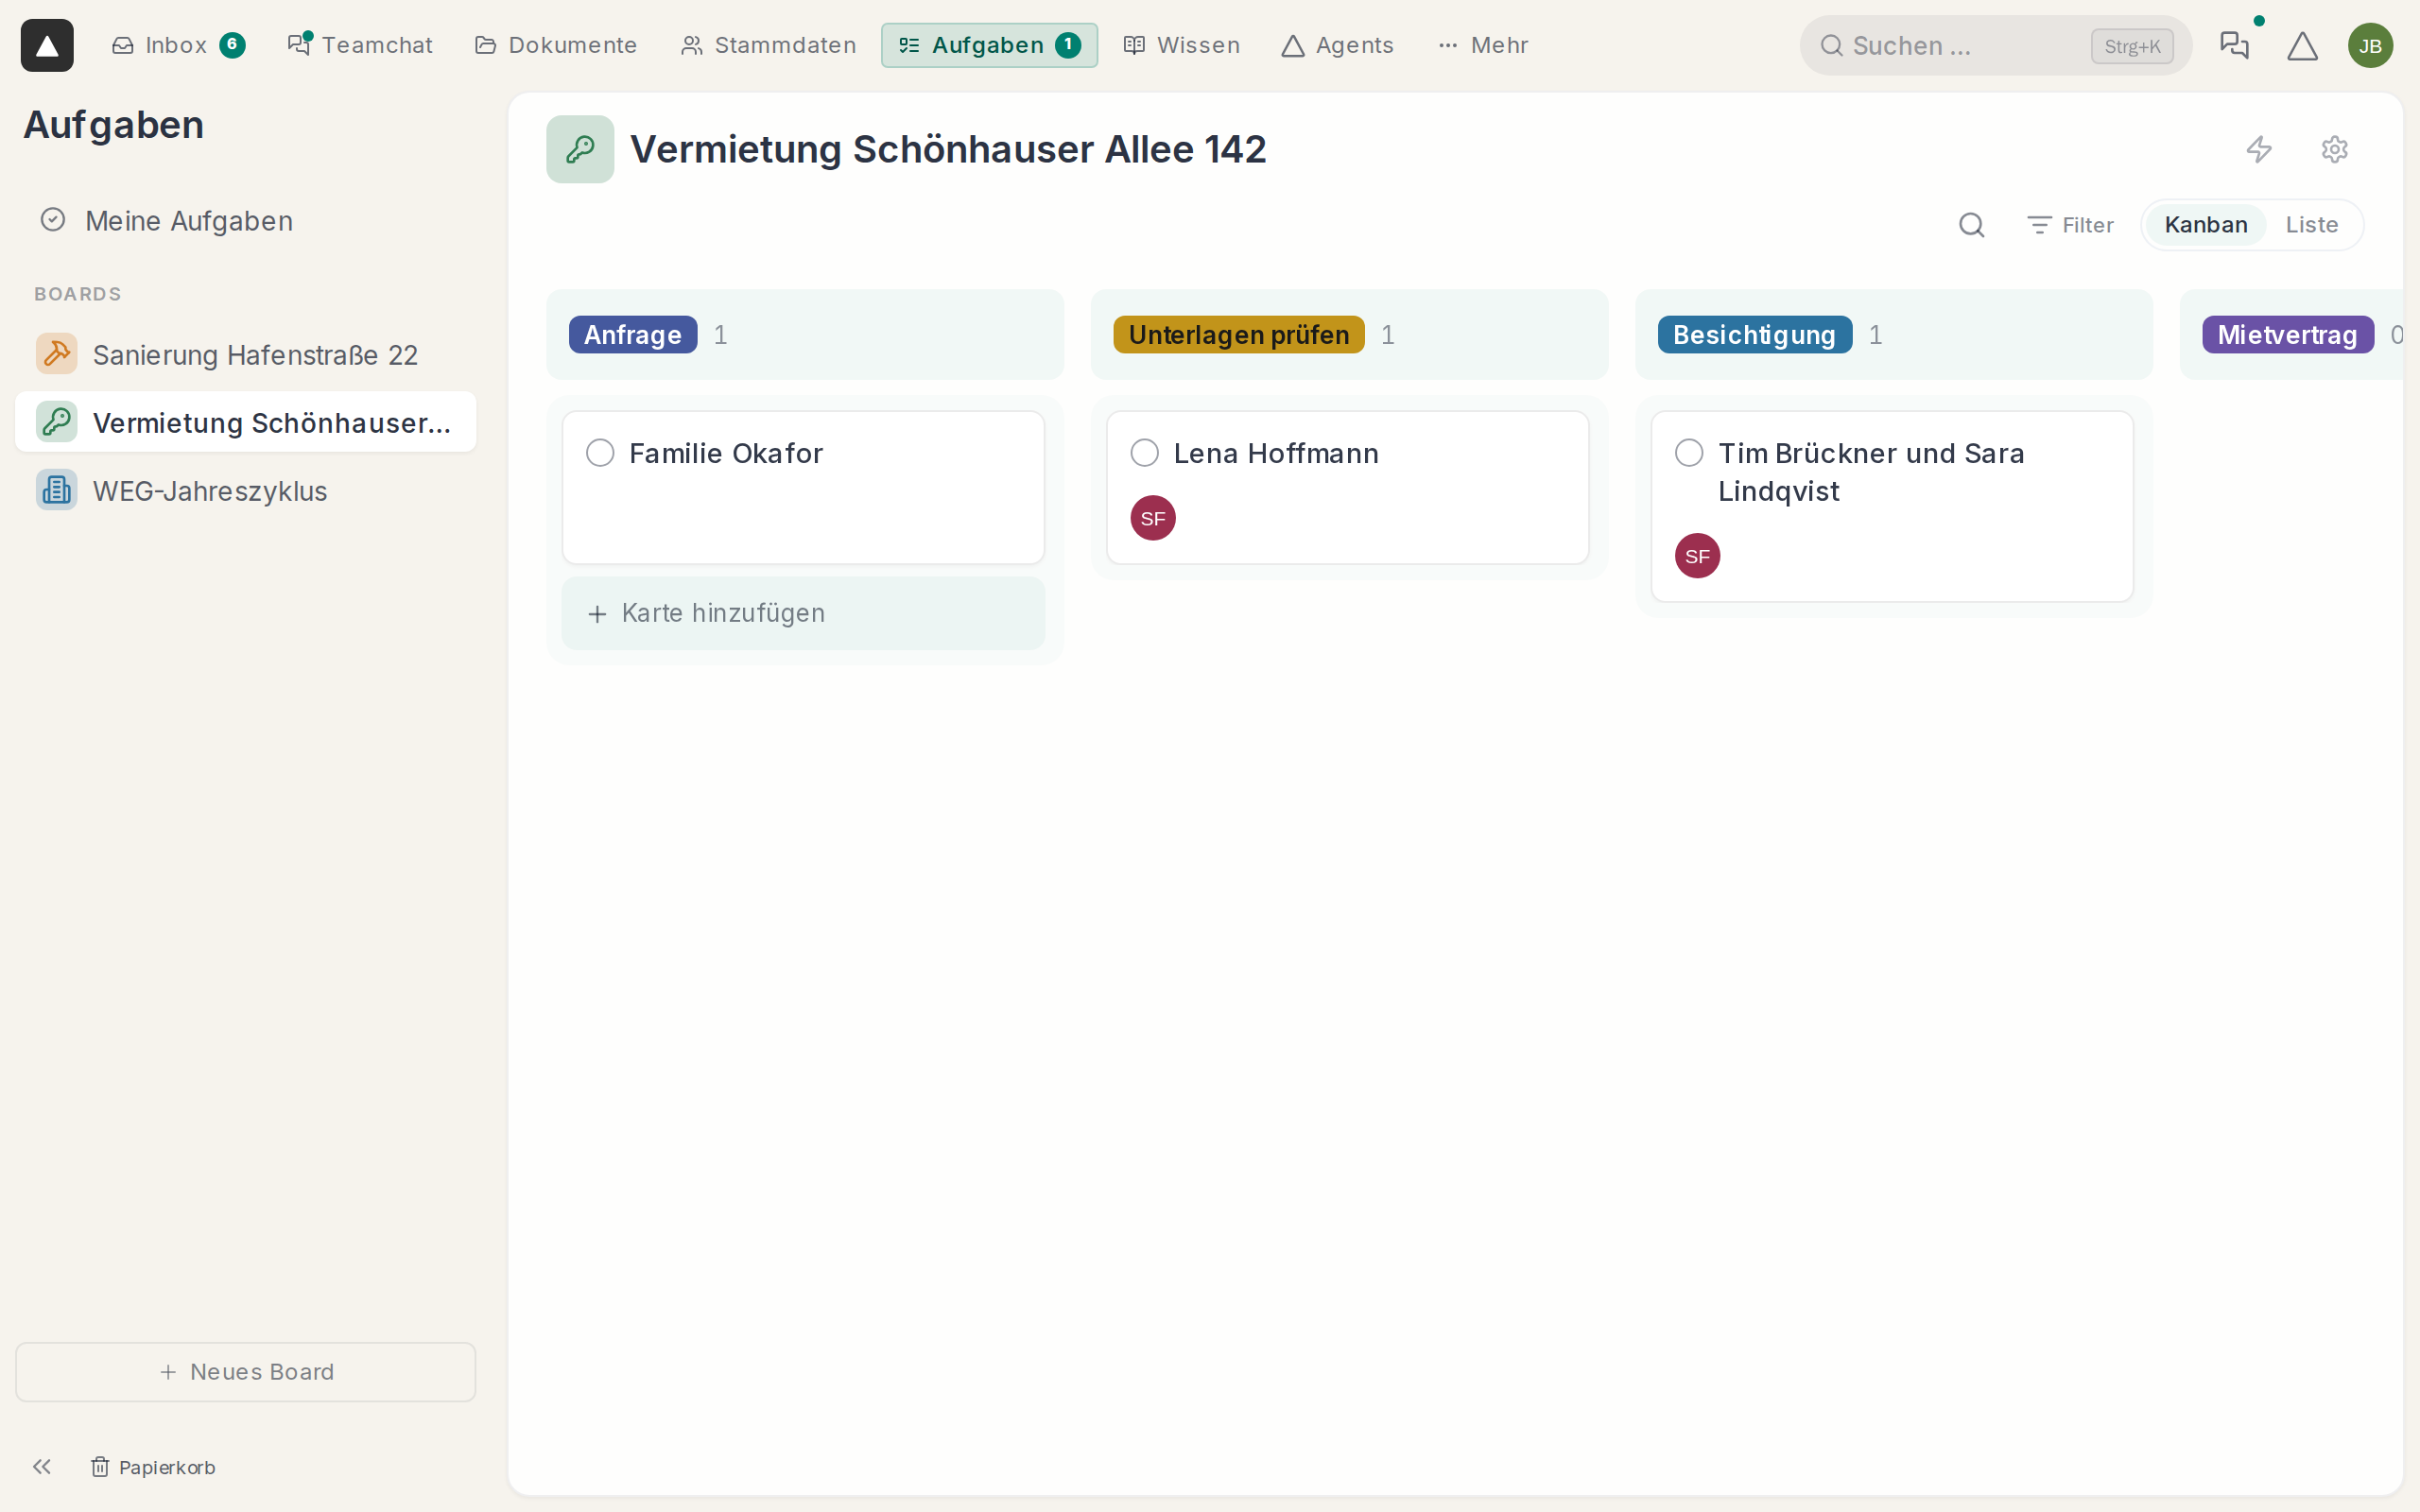Open the chat bubbles icon in header
The height and width of the screenshot is (1512, 2420).
coord(2234,45)
